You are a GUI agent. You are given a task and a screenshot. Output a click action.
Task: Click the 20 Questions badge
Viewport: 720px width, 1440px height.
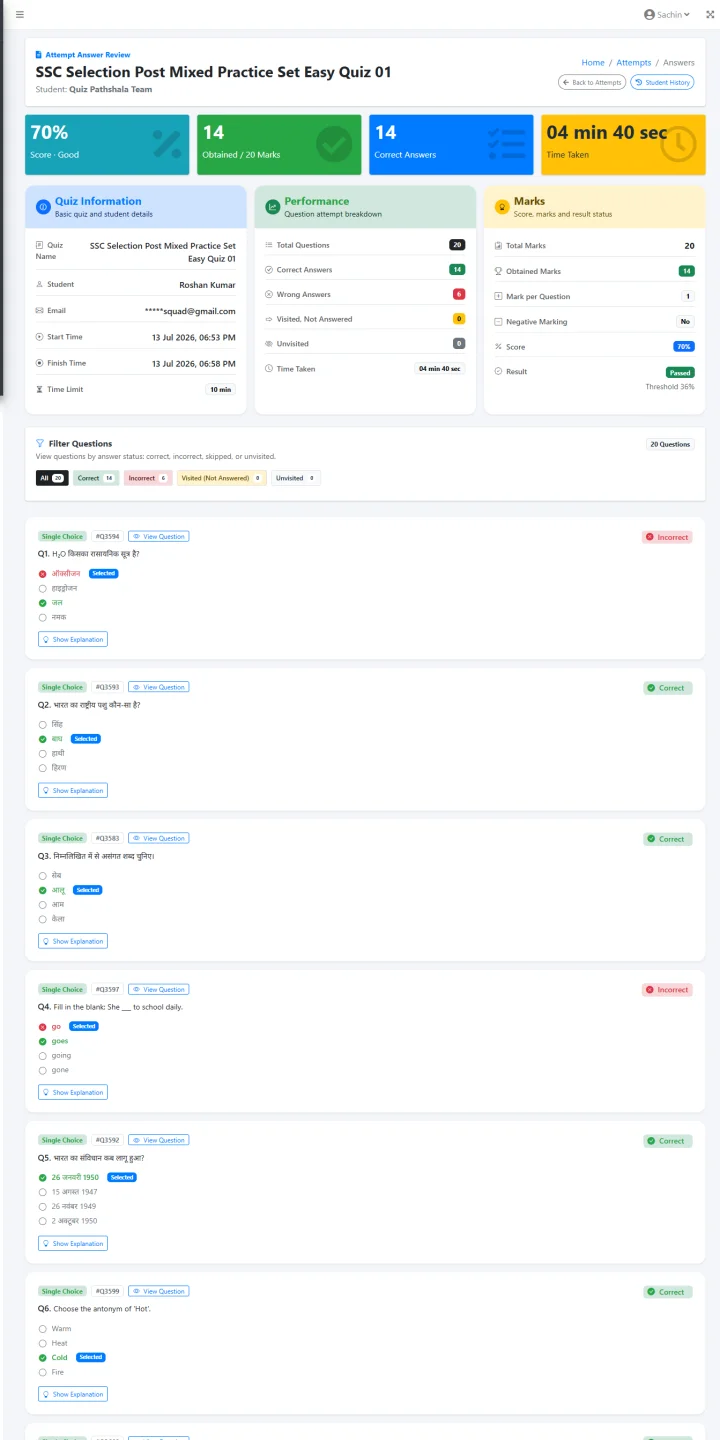click(670, 444)
